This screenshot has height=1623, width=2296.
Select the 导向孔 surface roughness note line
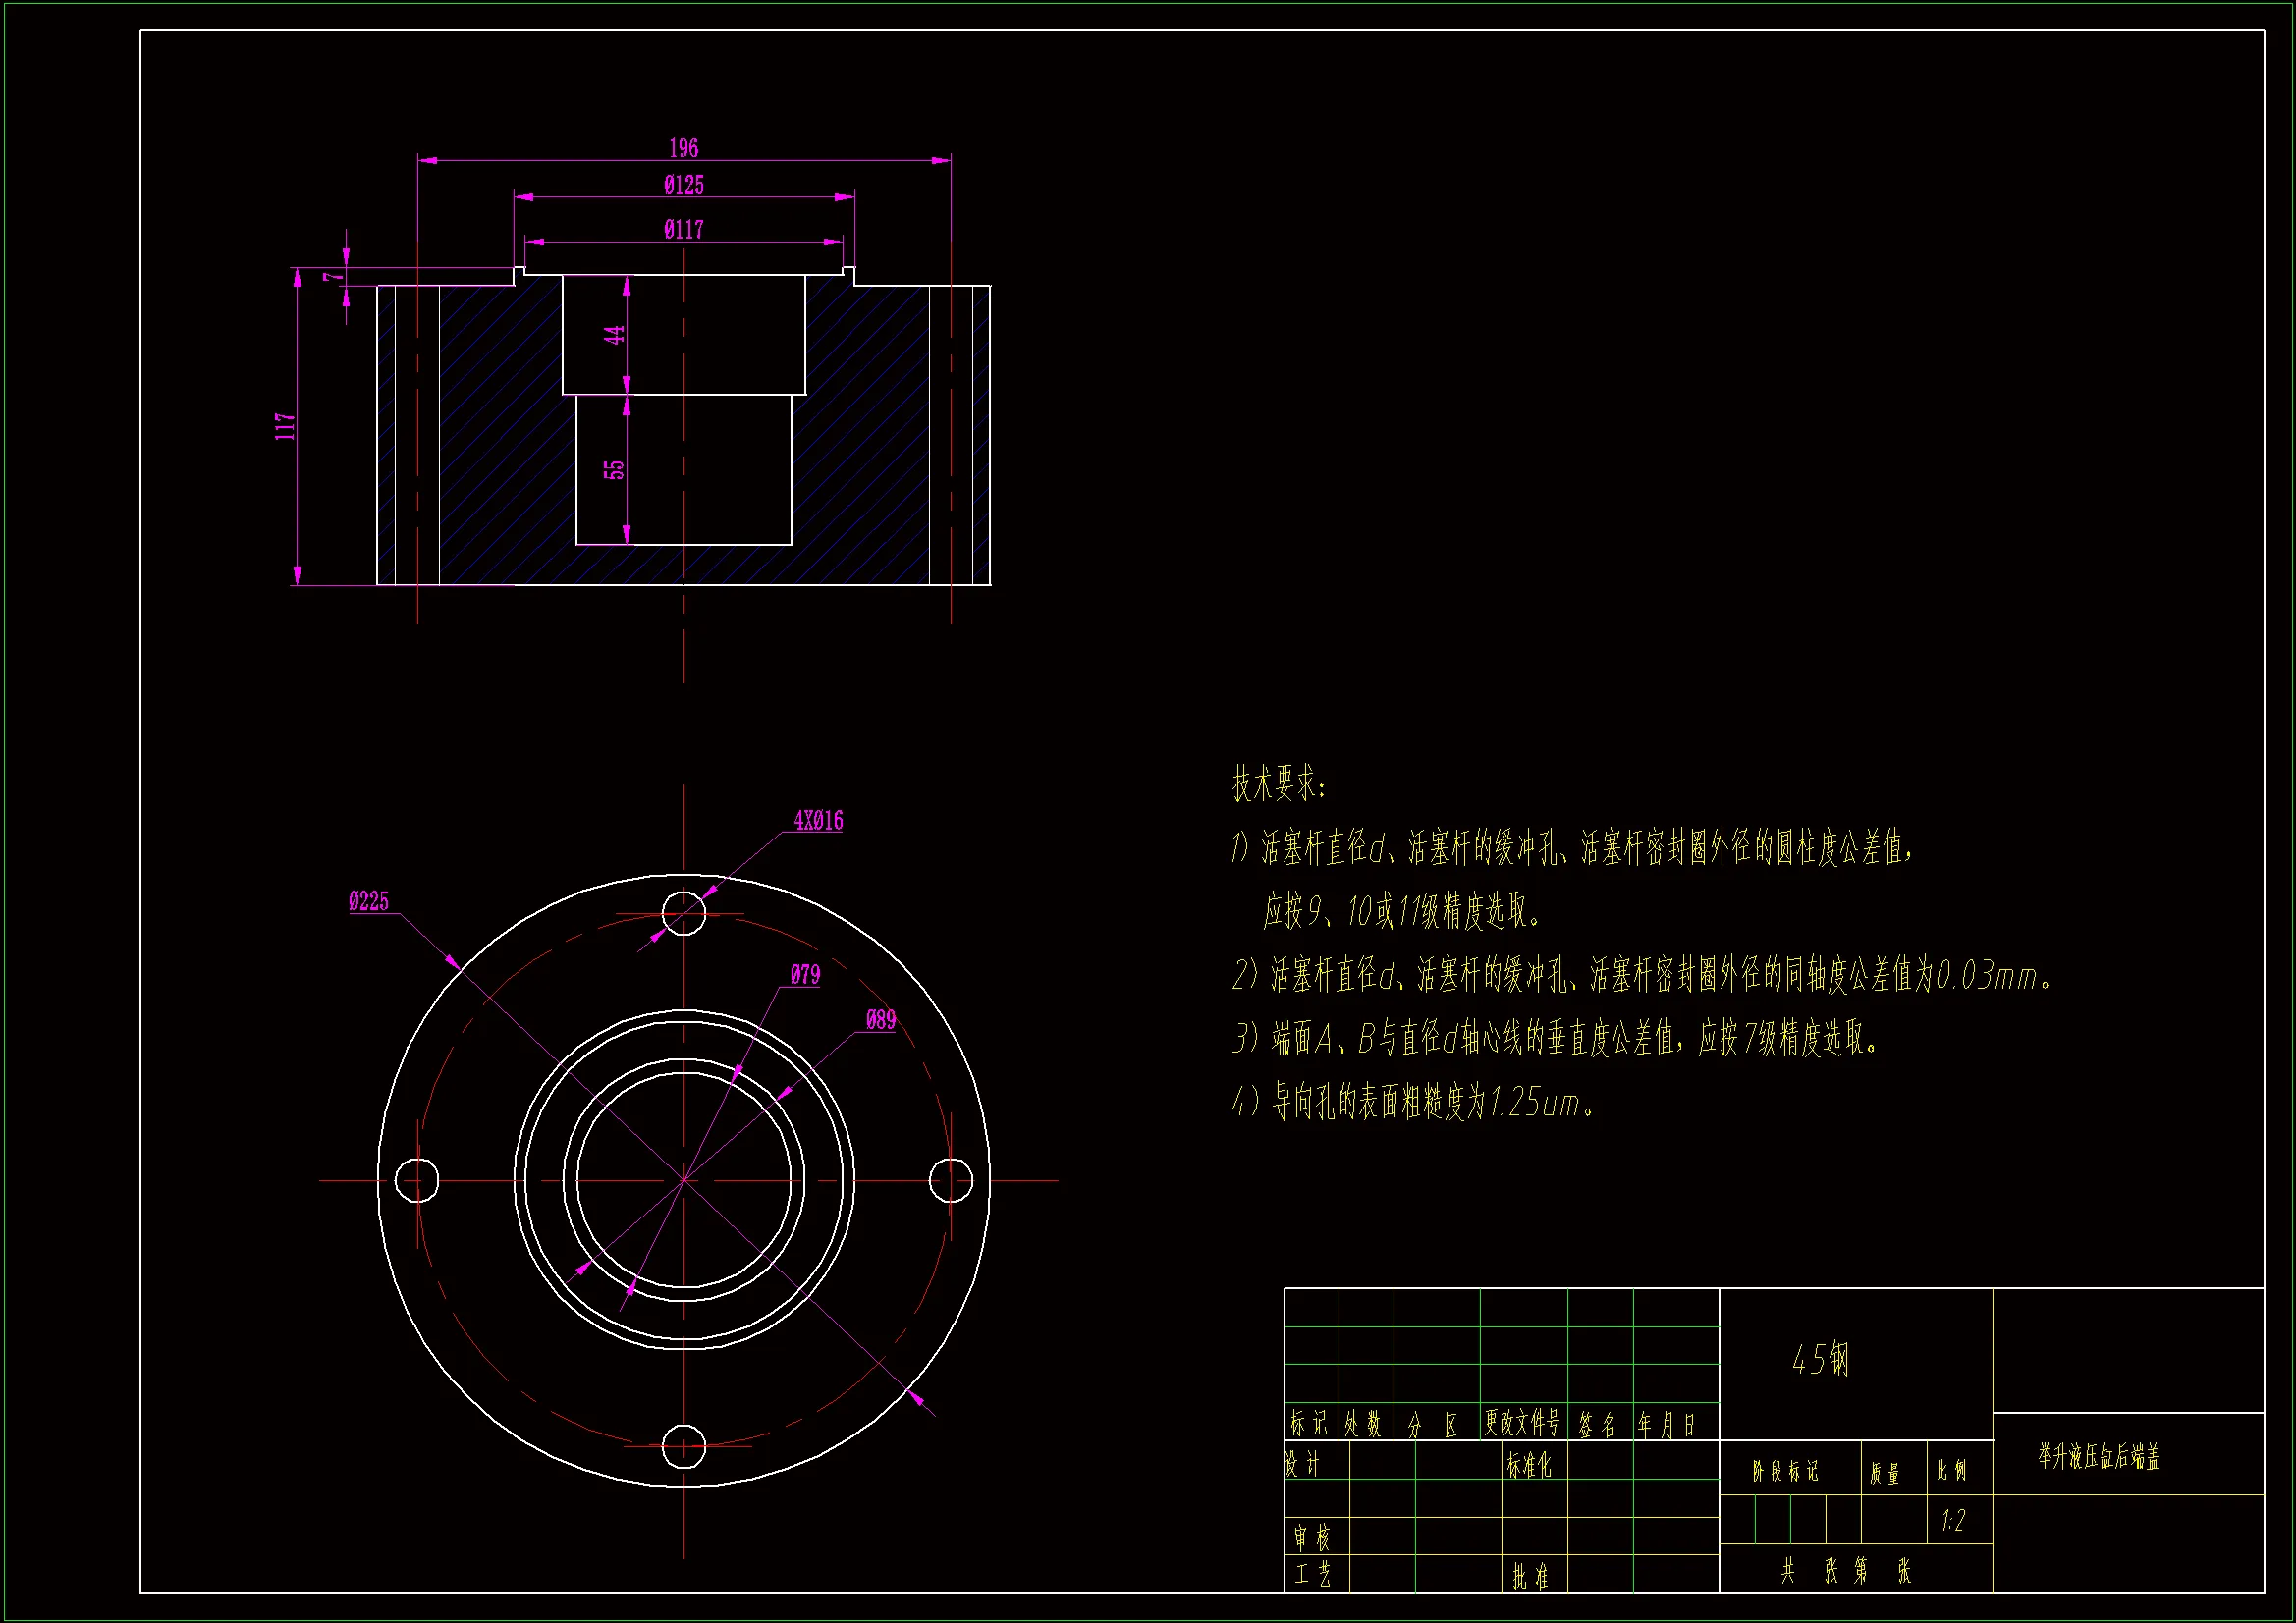tap(1412, 1104)
